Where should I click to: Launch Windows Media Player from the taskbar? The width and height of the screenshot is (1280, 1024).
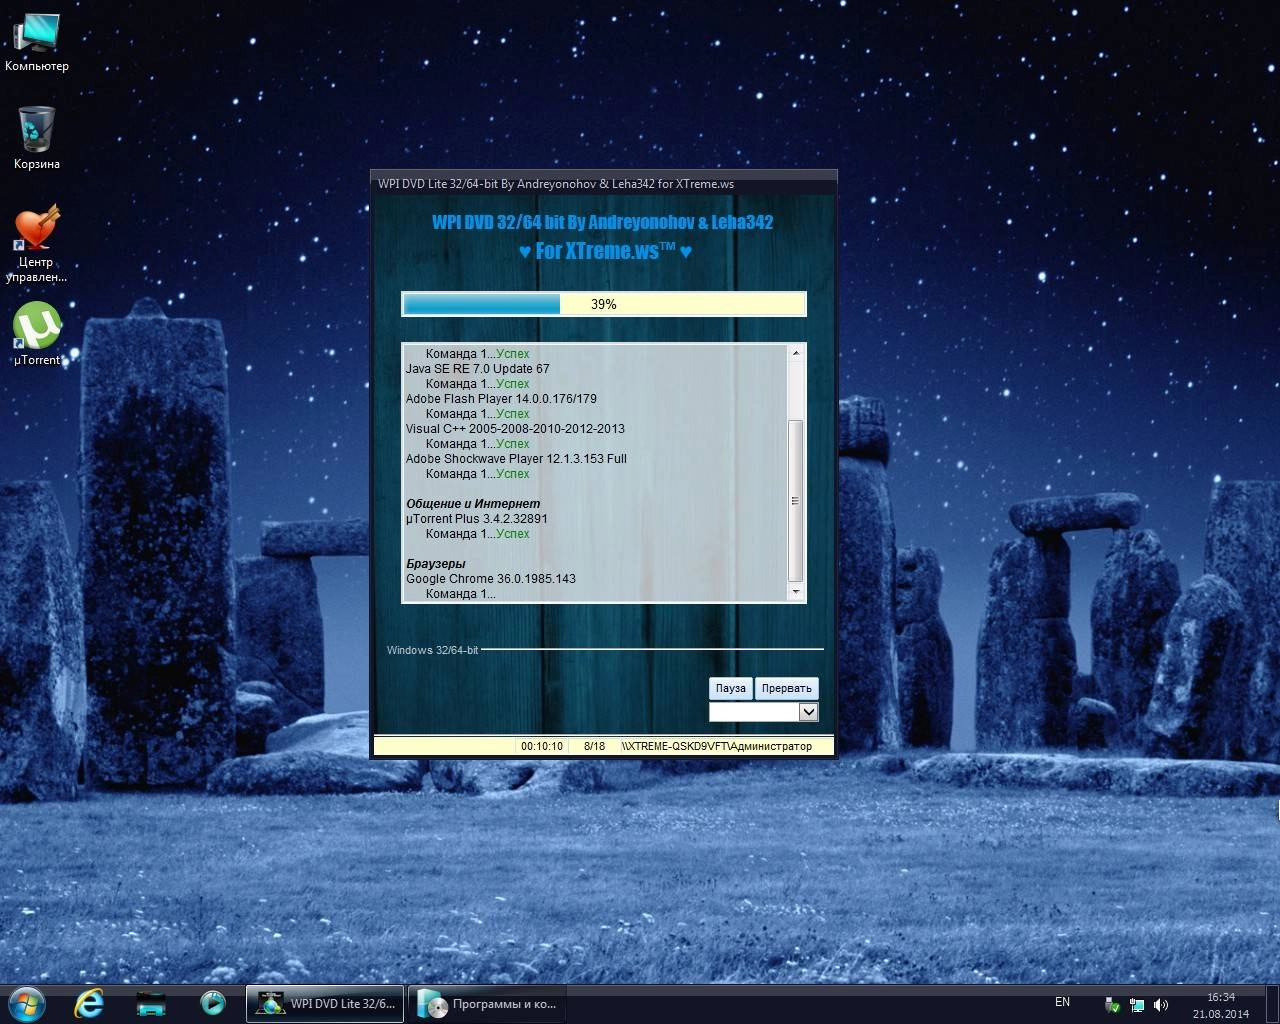pos(211,1003)
